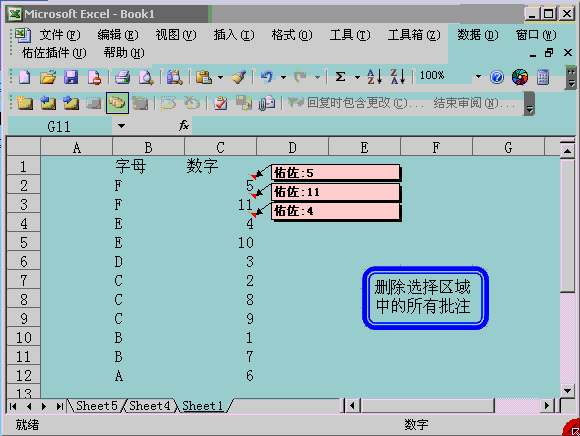Click the 删除选择区域中的所有批注 button
Screen dimensions: 580x436
(425, 298)
